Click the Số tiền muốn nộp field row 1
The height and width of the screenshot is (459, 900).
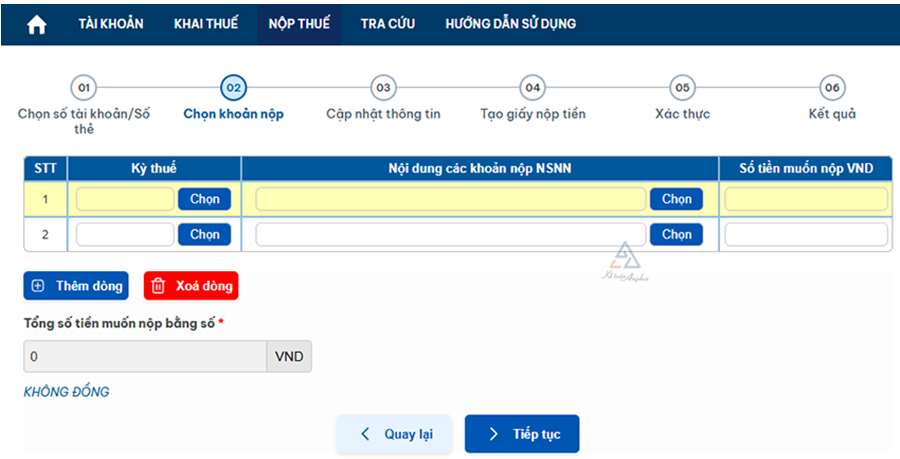pos(806,200)
